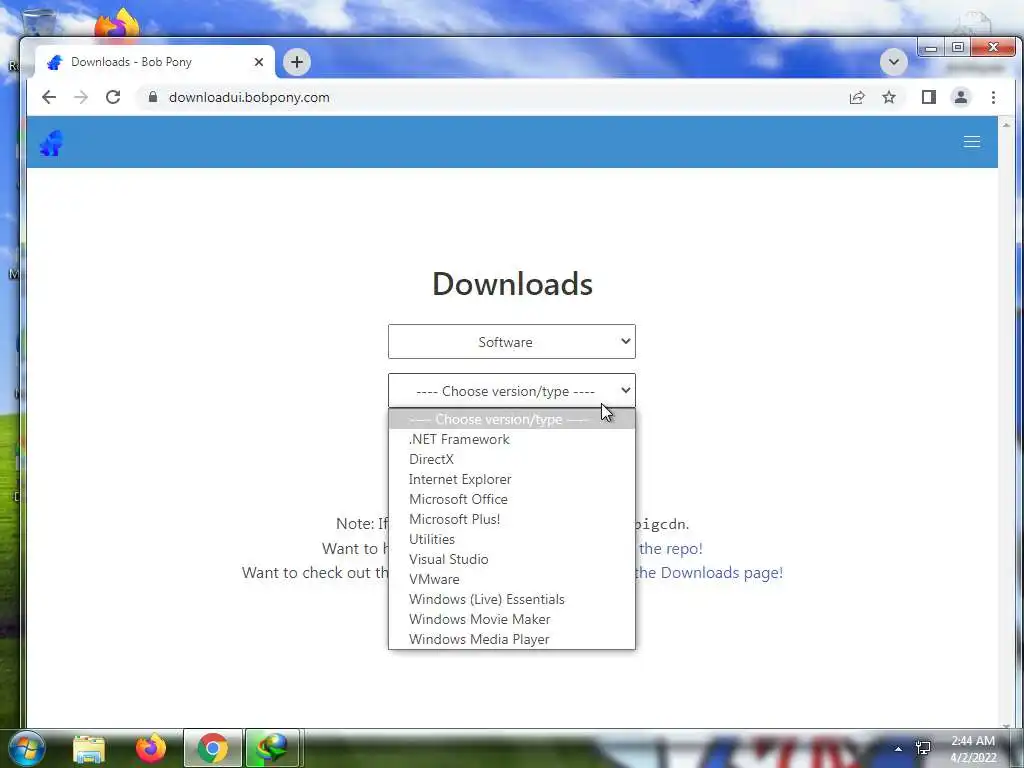This screenshot has width=1024, height=768.
Task: Open the Software category dropdown
Action: [x=511, y=342]
